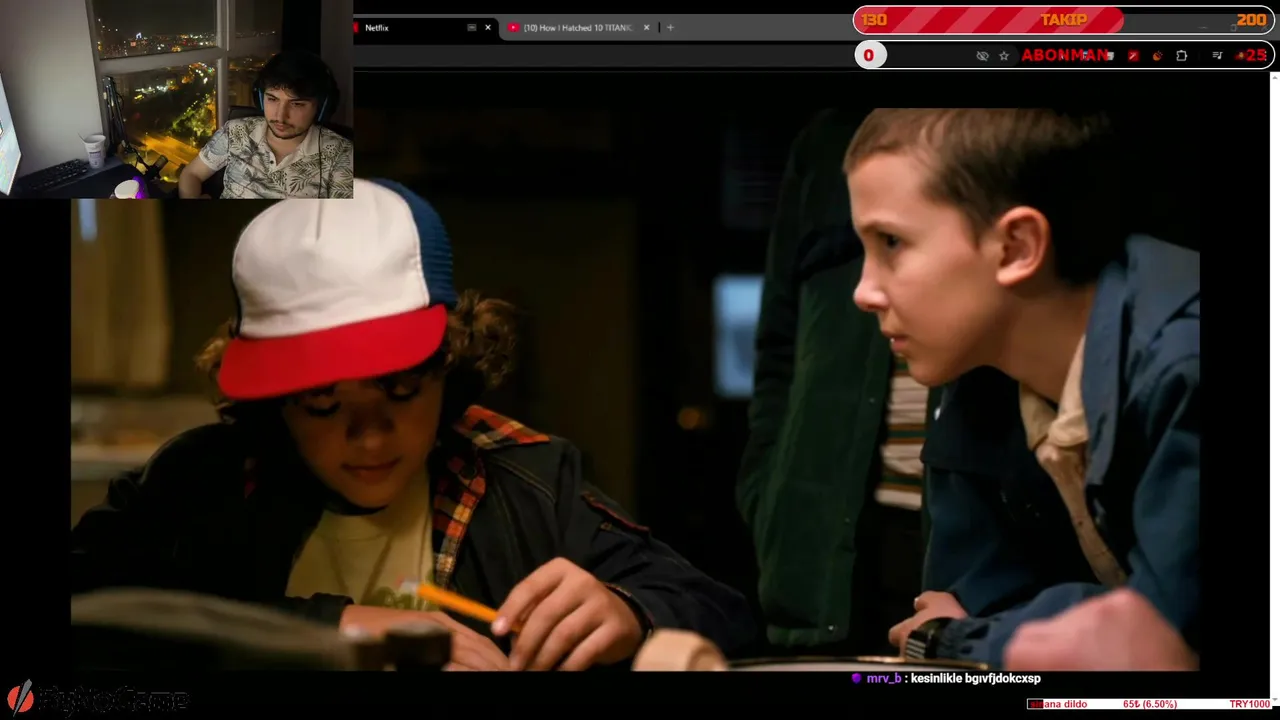Viewport: 1280px width, 720px height.
Task: Click the crossed-out eye icon in address bar
Action: point(982,56)
